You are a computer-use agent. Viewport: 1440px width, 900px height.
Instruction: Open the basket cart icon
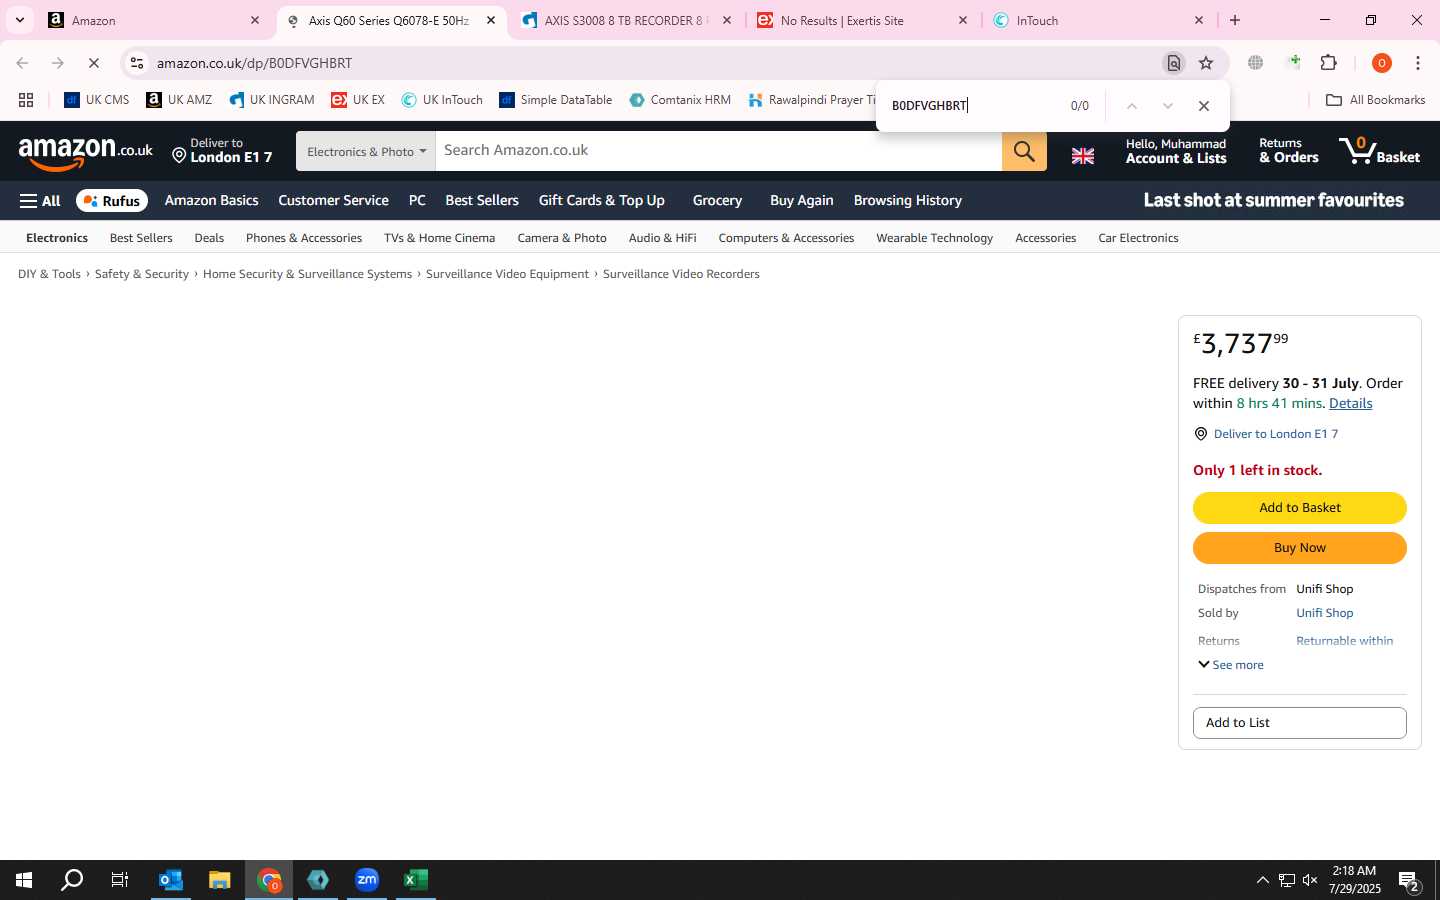click(1380, 151)
